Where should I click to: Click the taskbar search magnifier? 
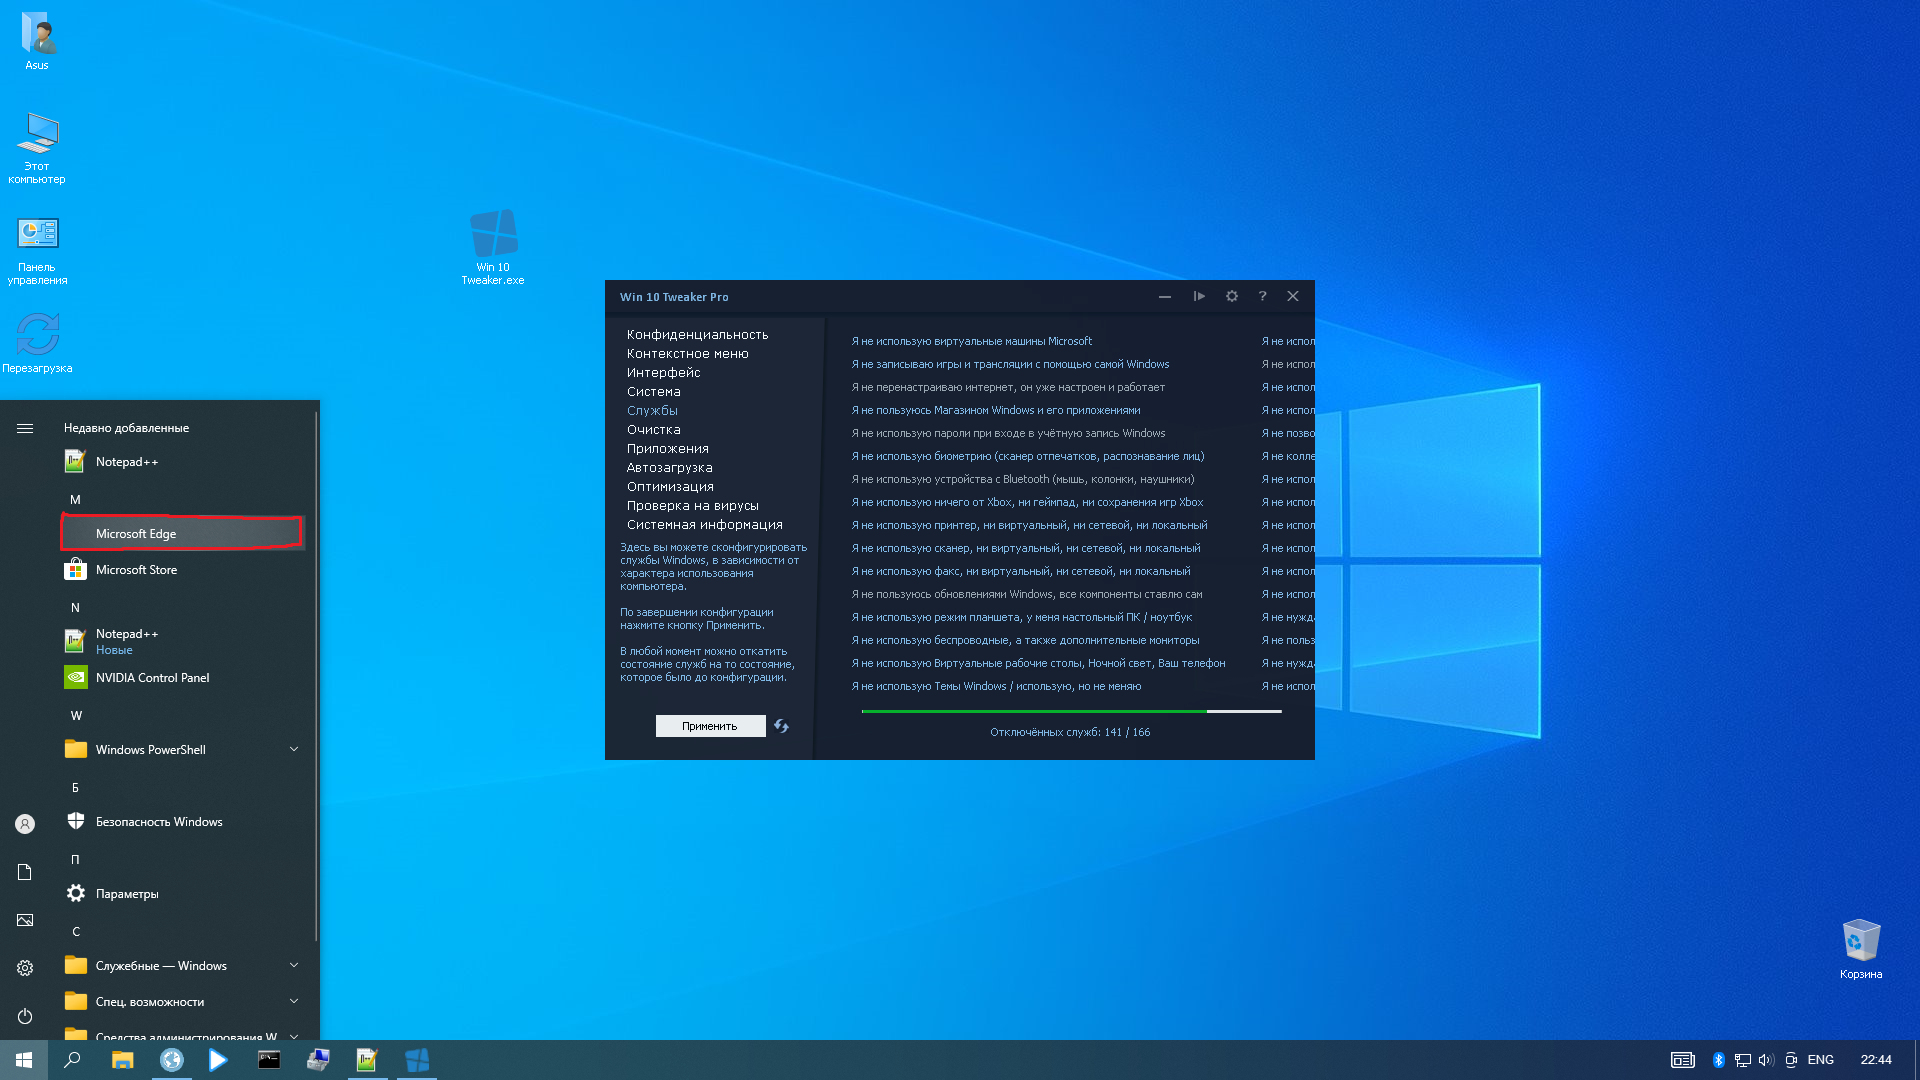pyautogui.click(x=72, y=1060)
